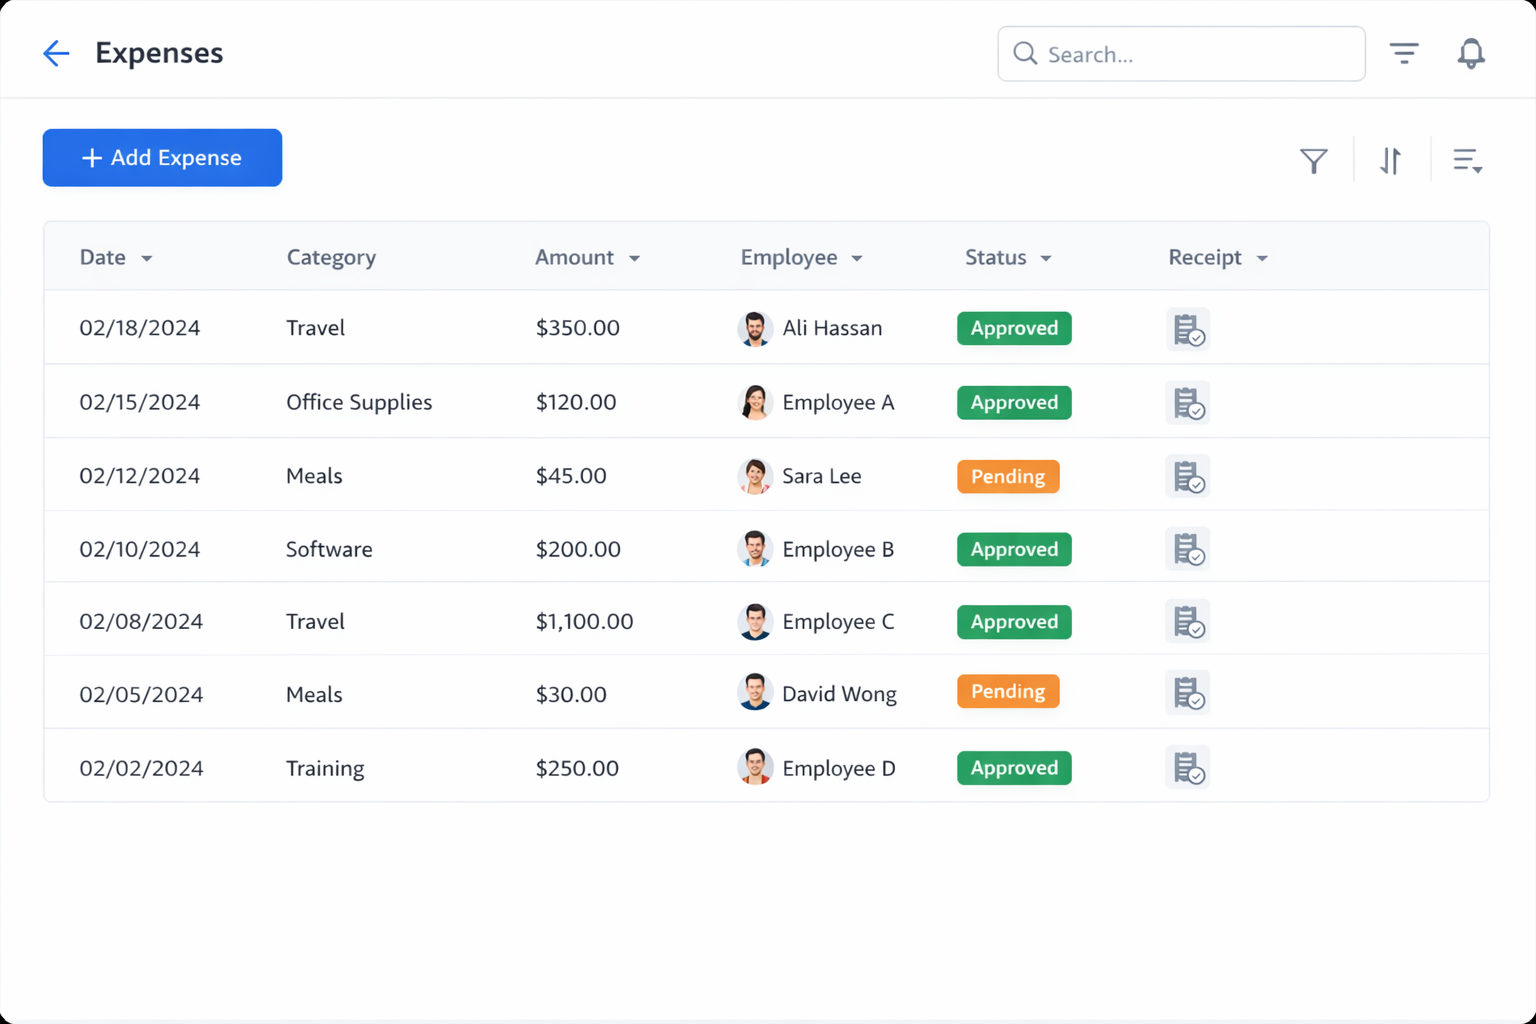Click the back arrow next to Expenses
Image resolution: width=1536 pixels, height=1024 pixels.
click(x=56, y=53)
